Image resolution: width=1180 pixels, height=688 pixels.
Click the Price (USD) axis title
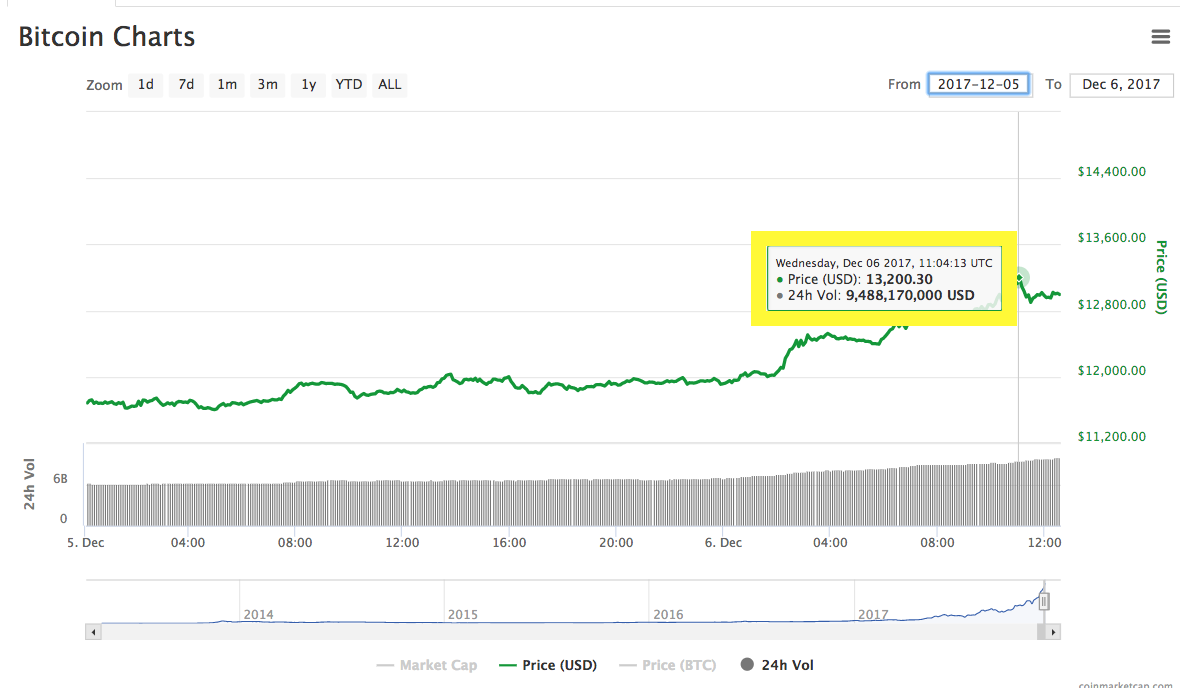(x=1161, y=277)
